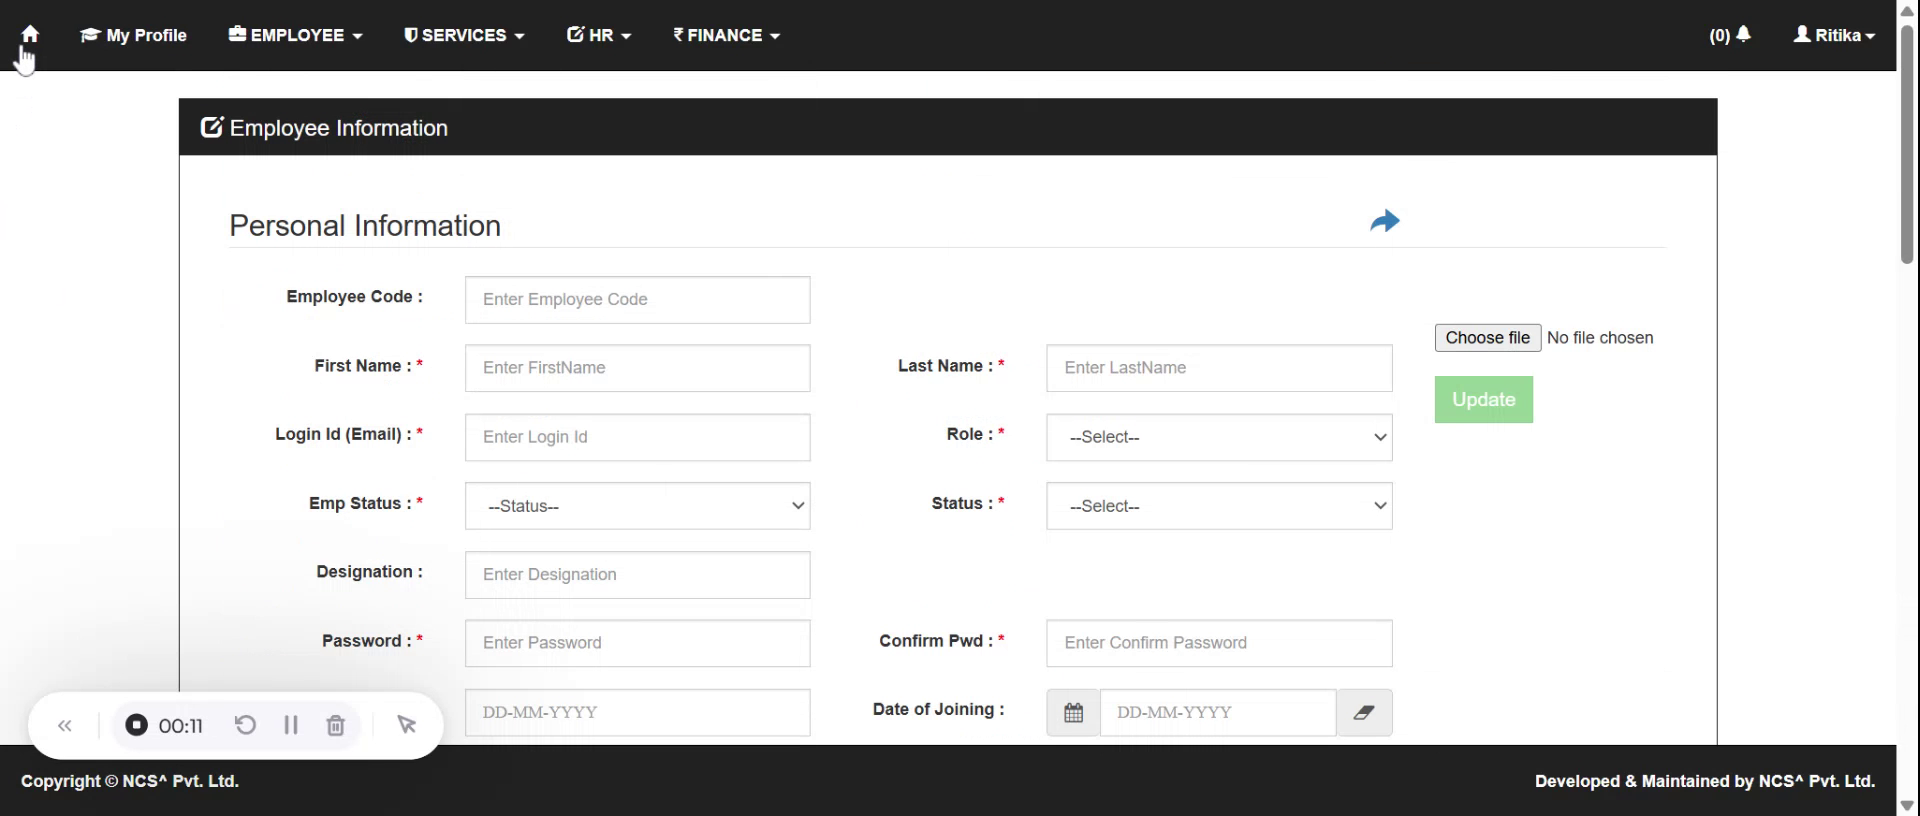1920x816 pixels.
Task: Focus the Designation field
Action: coord(637,575)
